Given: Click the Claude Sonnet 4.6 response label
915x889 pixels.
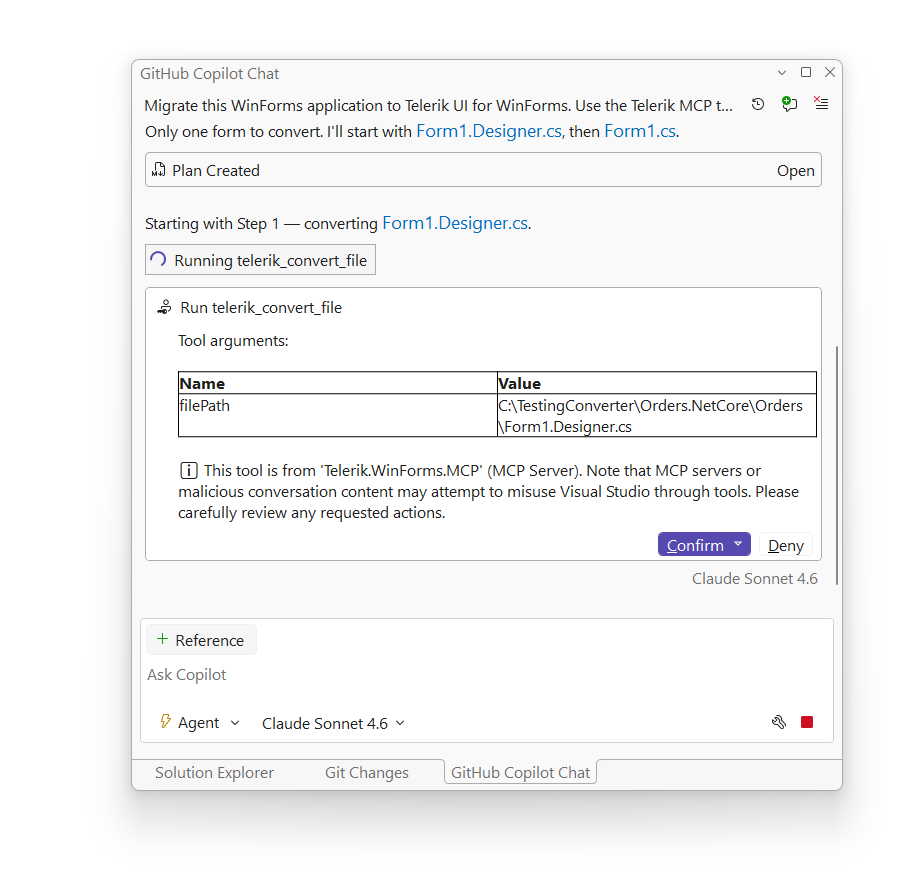Looking at the screenshot, I should [x=755, y=578].
